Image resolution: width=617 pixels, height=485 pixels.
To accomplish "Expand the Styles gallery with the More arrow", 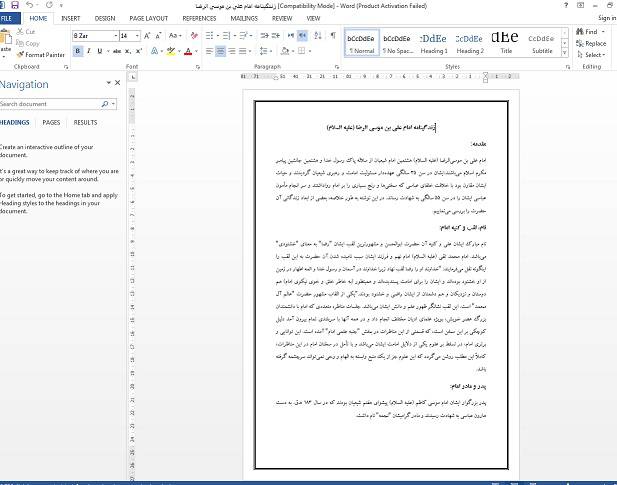I will 565,53.
